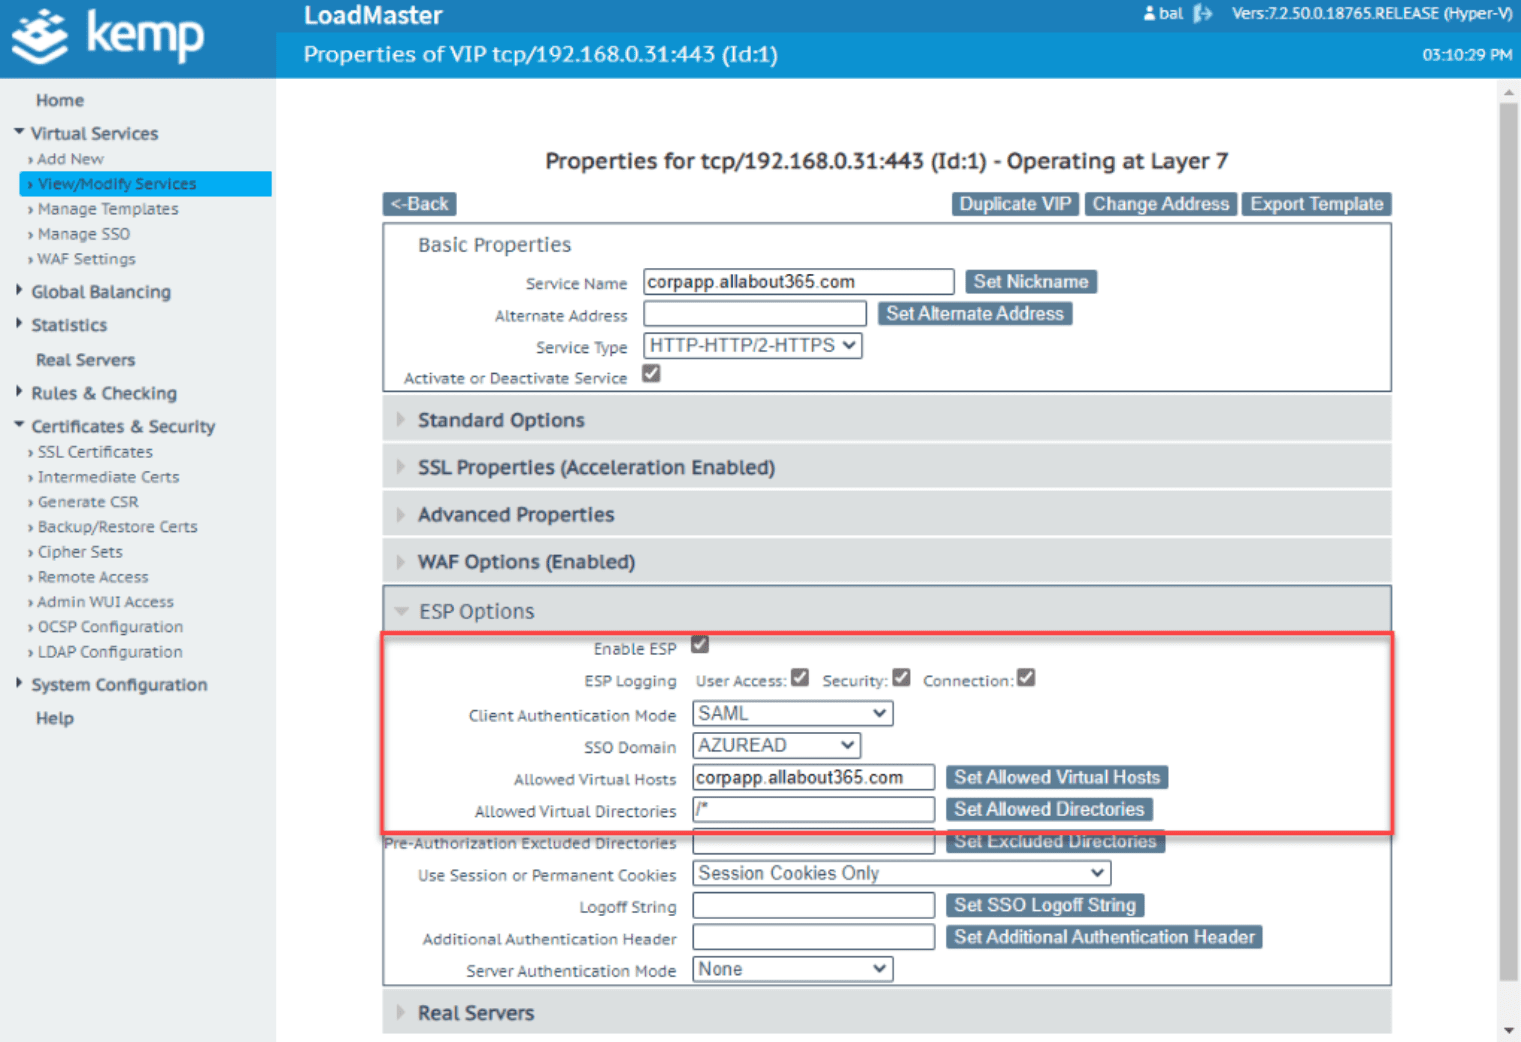Image resolution: width=1521 pixels, height=1042 pixels.
Task: Collapse Virtual Services menu
Action: click(94, 133)
